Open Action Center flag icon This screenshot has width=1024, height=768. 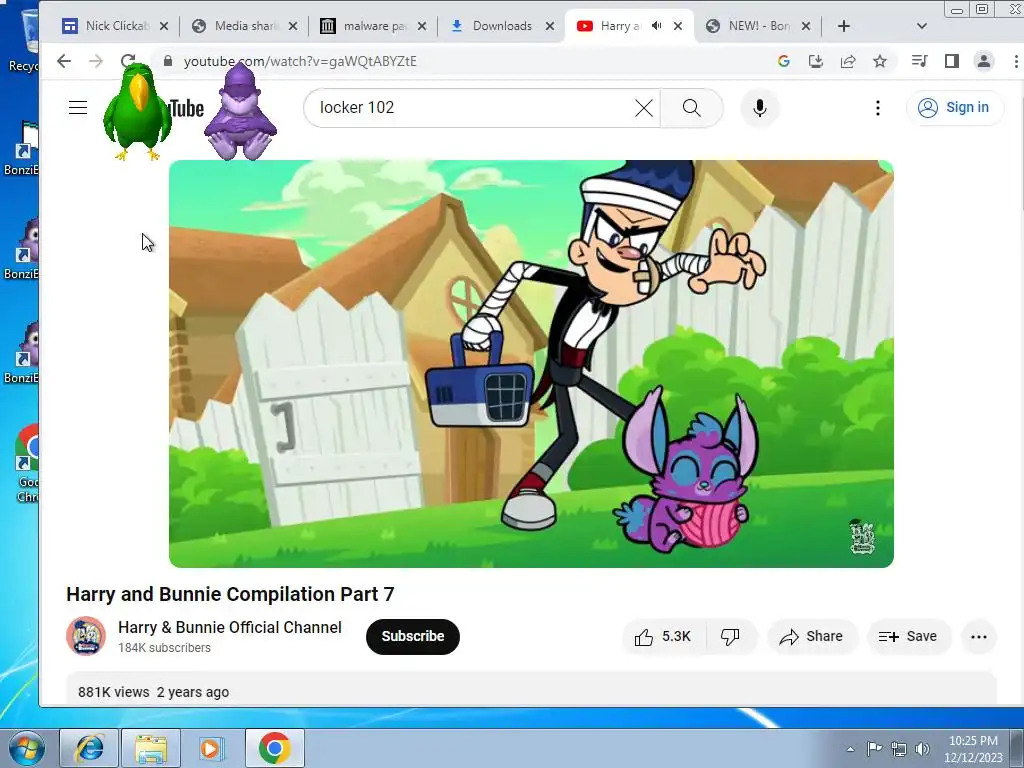(874, 749)
